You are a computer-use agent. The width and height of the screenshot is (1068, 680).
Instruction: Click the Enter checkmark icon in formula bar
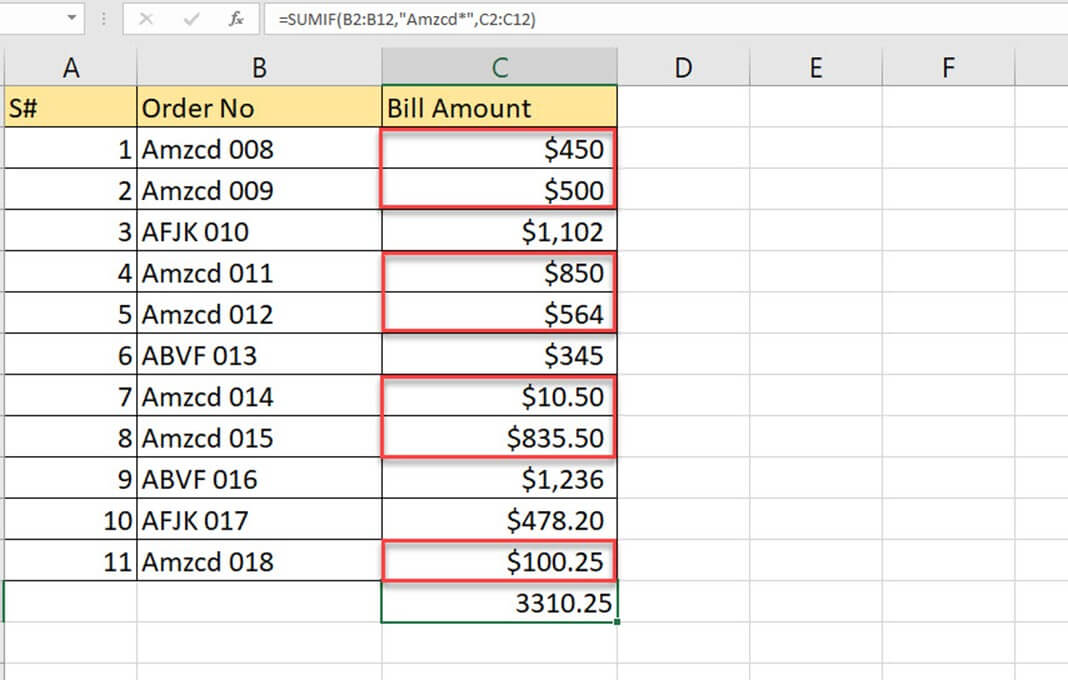click(x=191, y=19)
